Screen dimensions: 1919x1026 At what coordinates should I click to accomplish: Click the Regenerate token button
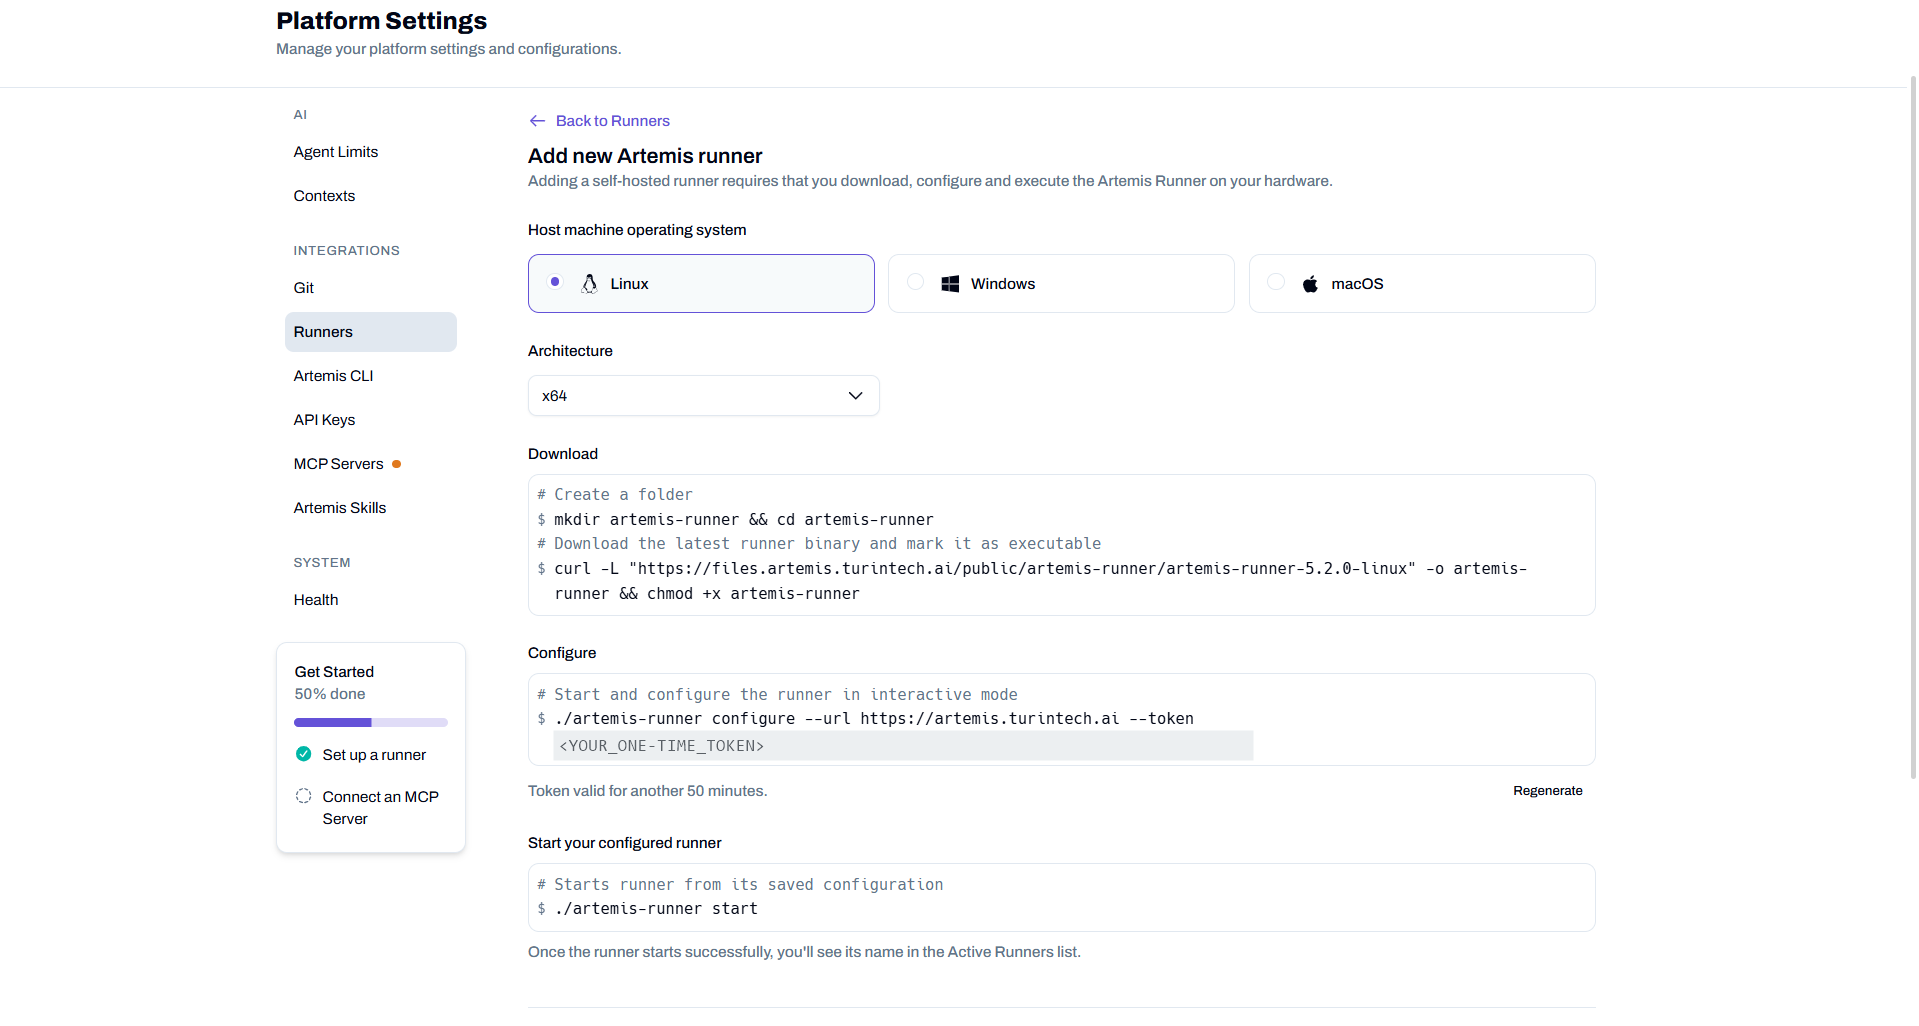(1547, 791)
